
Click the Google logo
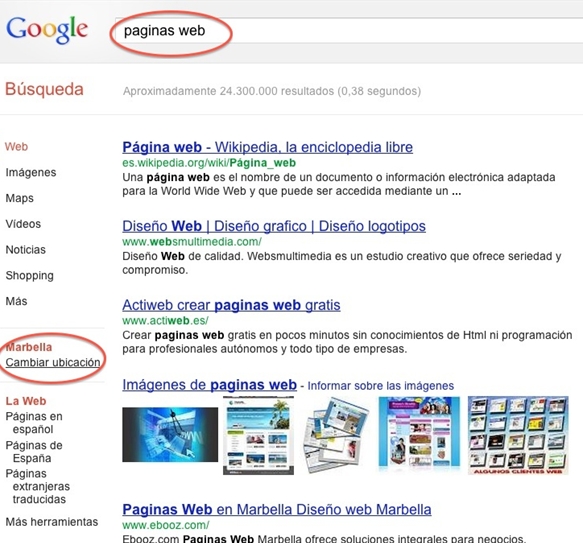[47, 30]
